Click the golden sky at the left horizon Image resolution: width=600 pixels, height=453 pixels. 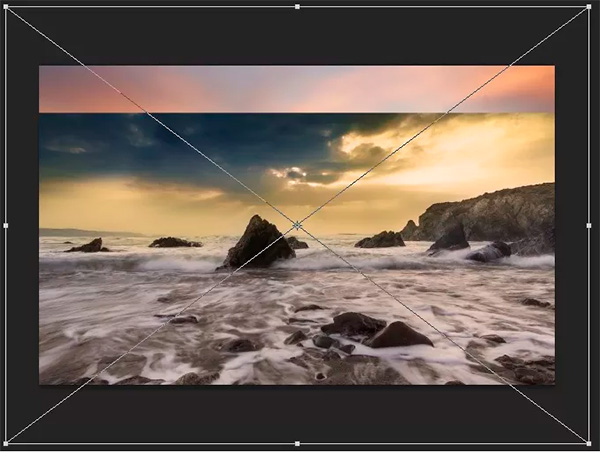[x=100, y=205]
